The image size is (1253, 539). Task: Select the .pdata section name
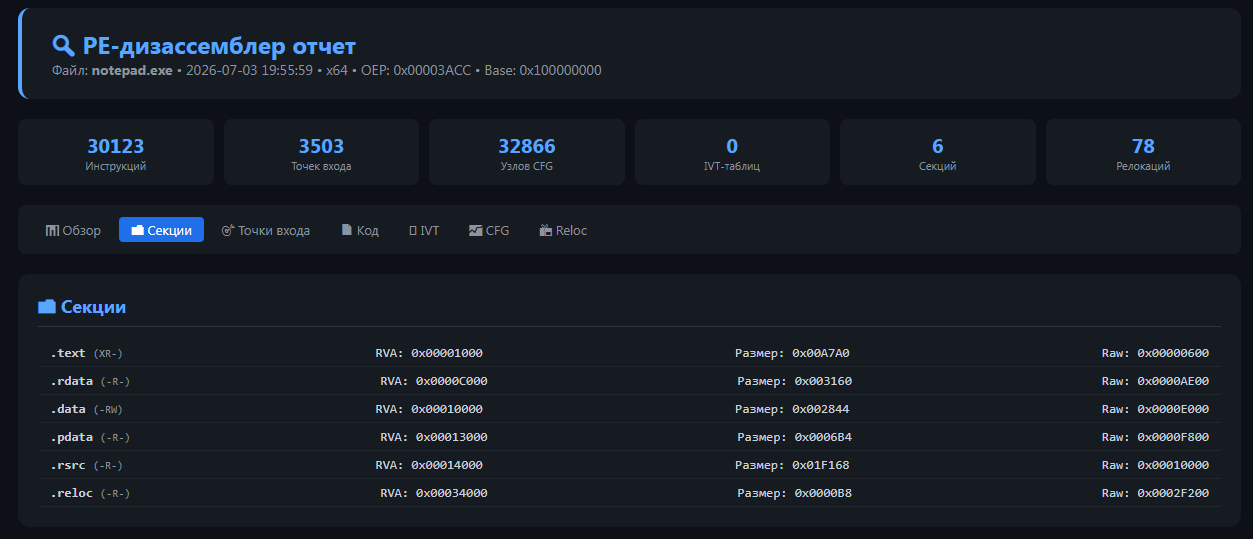[72, 437]
